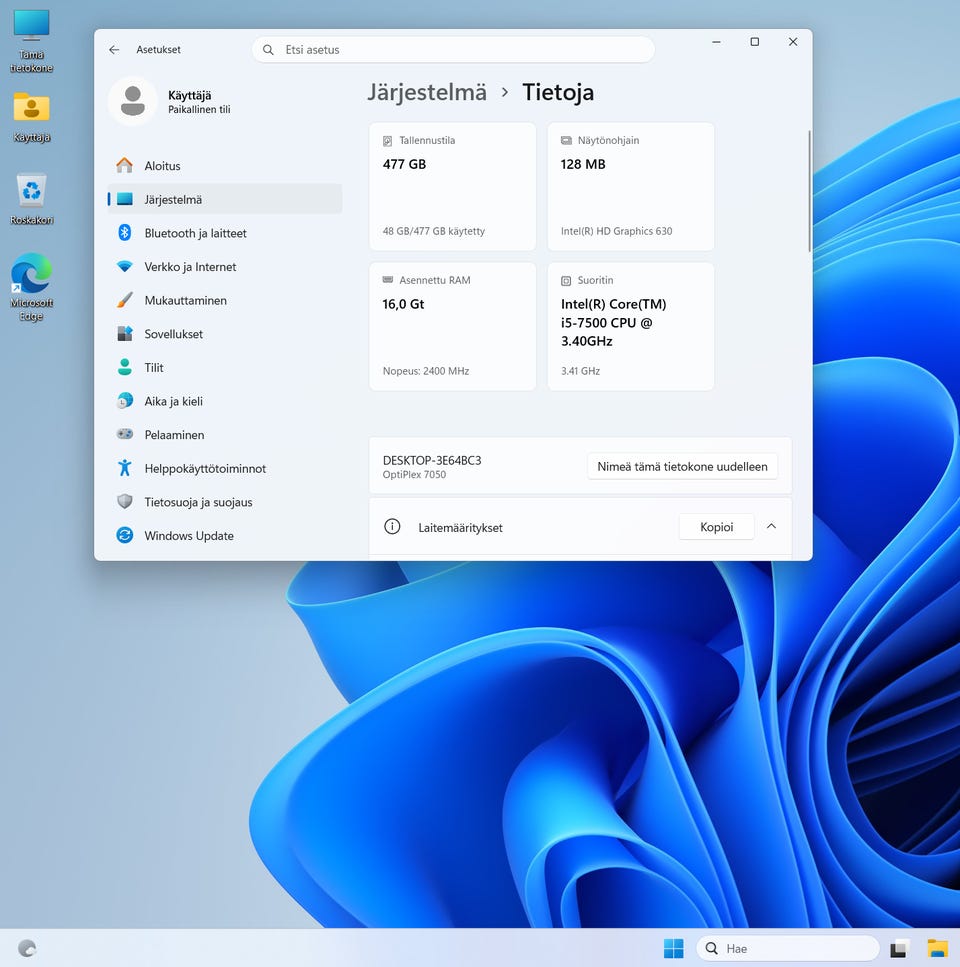Viewport: 960px width, 967px height.
Task: Open Bluetooth ja laitteet settings
Action: pyautogui.click(x=195, y=233)
